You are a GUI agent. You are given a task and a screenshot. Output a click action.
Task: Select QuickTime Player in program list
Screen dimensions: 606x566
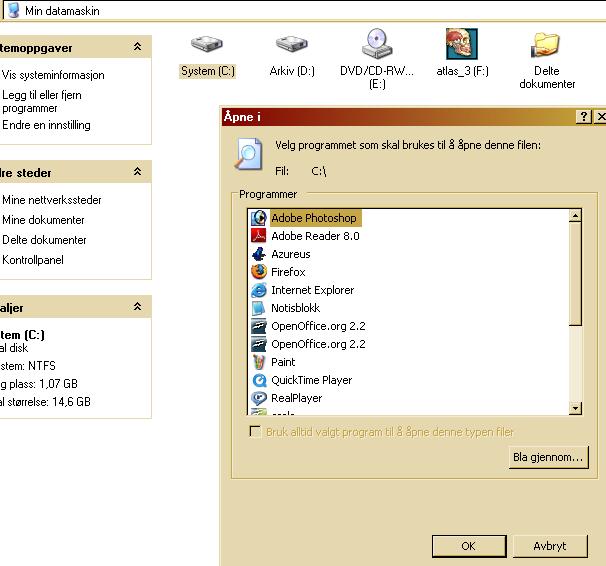(312, 380)
